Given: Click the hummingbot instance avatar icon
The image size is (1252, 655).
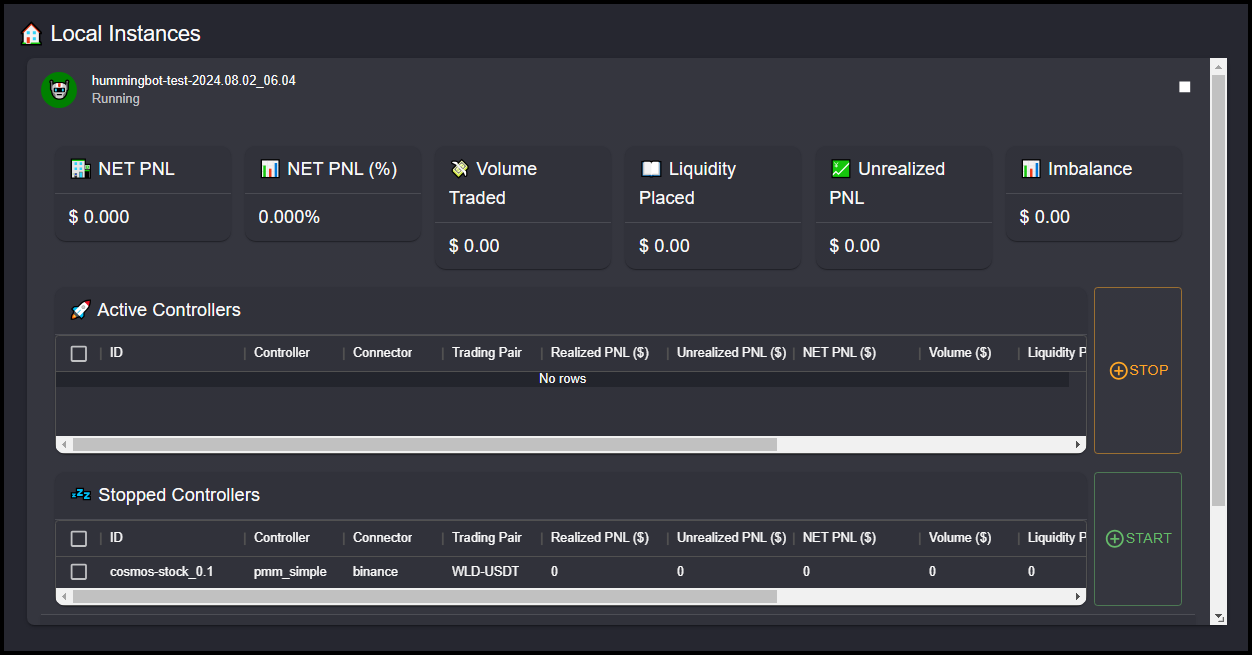Looking at the screenshot, I should pyautogui.click(x=59, y=90).
